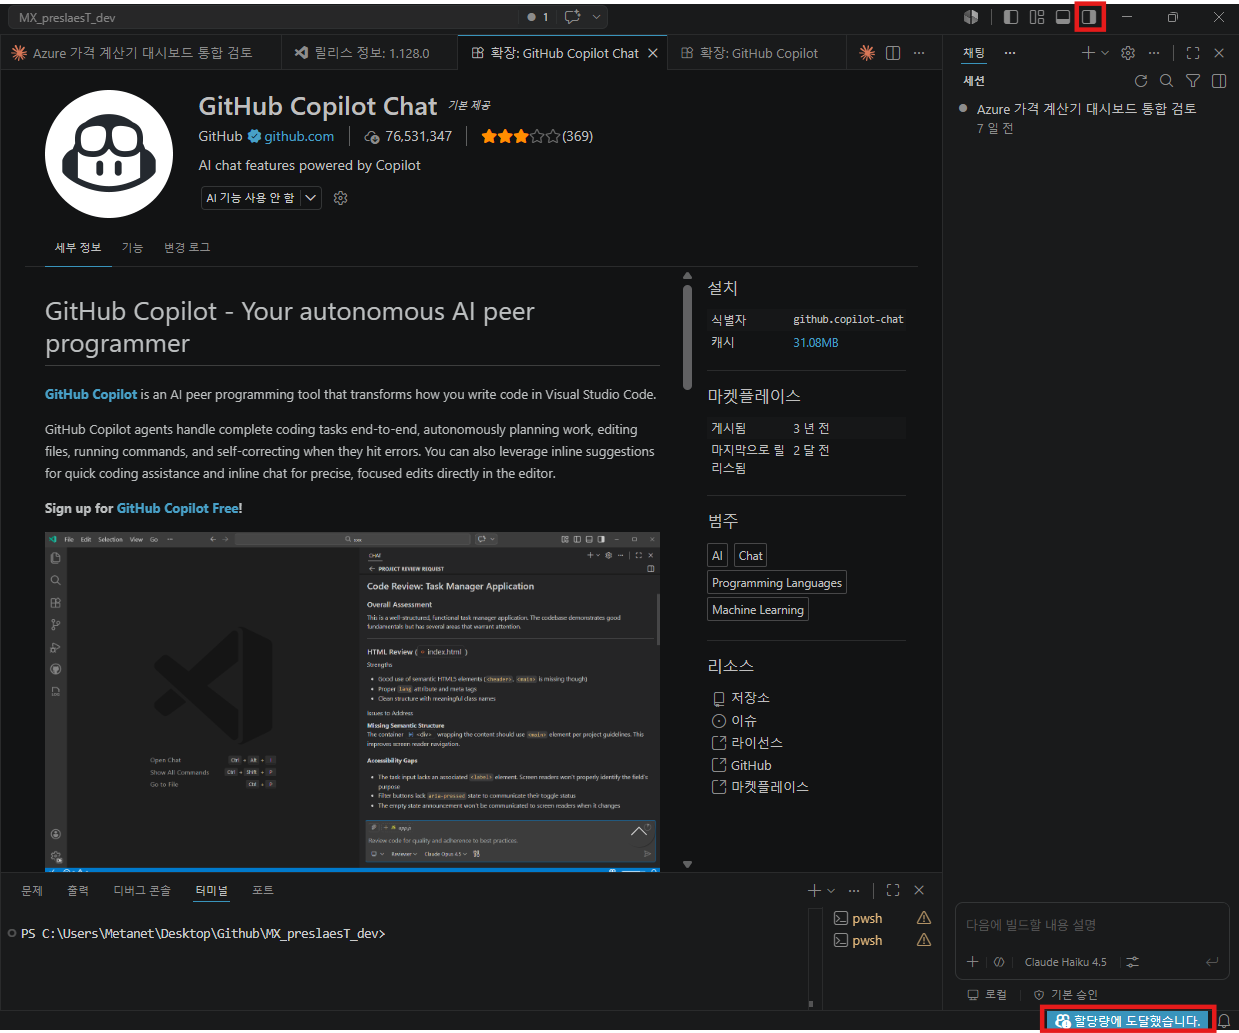
Task: Select the 세부 정보 tab
Action: [x=78, y=248]
